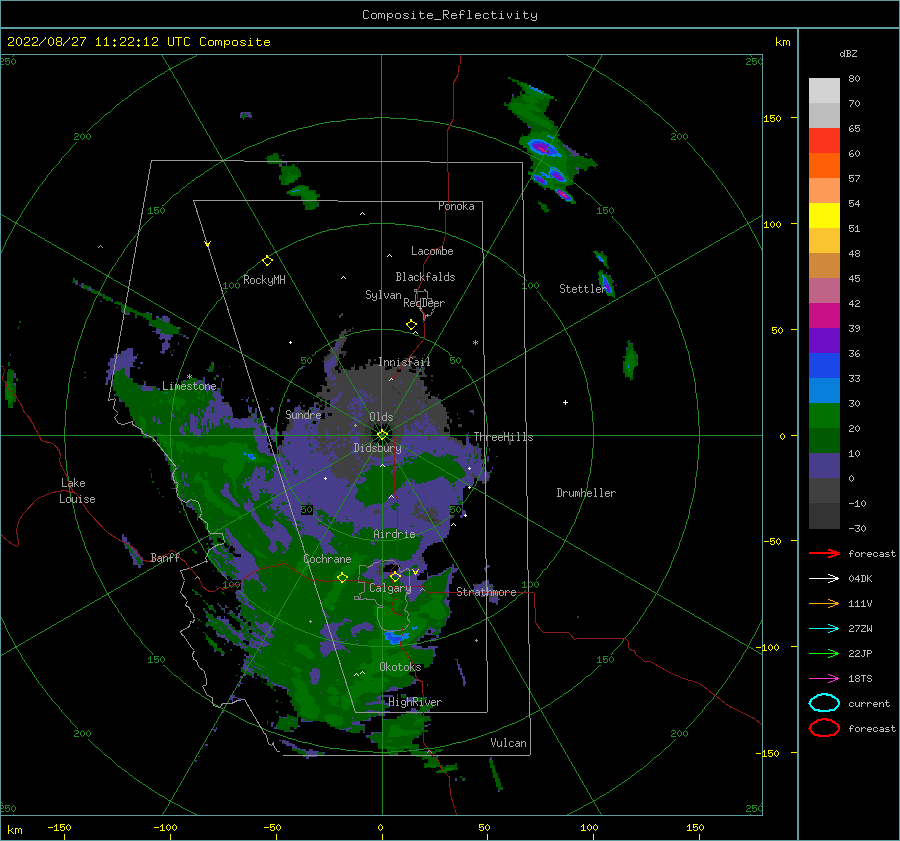Select the red 65 dBZ color swatch
This screenshot has width=900, height=841.
point(824,141)
